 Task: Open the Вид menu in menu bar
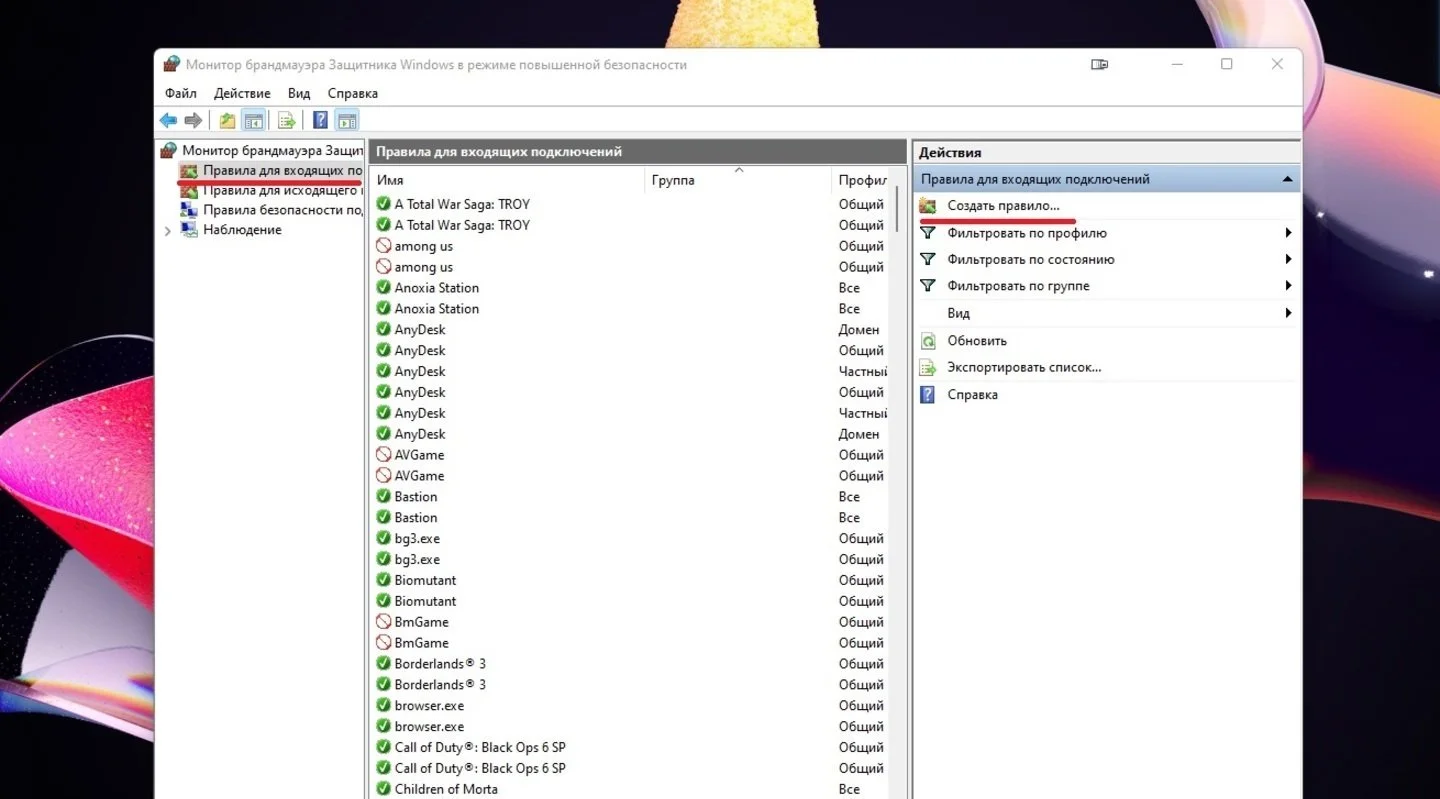point(299,93)
